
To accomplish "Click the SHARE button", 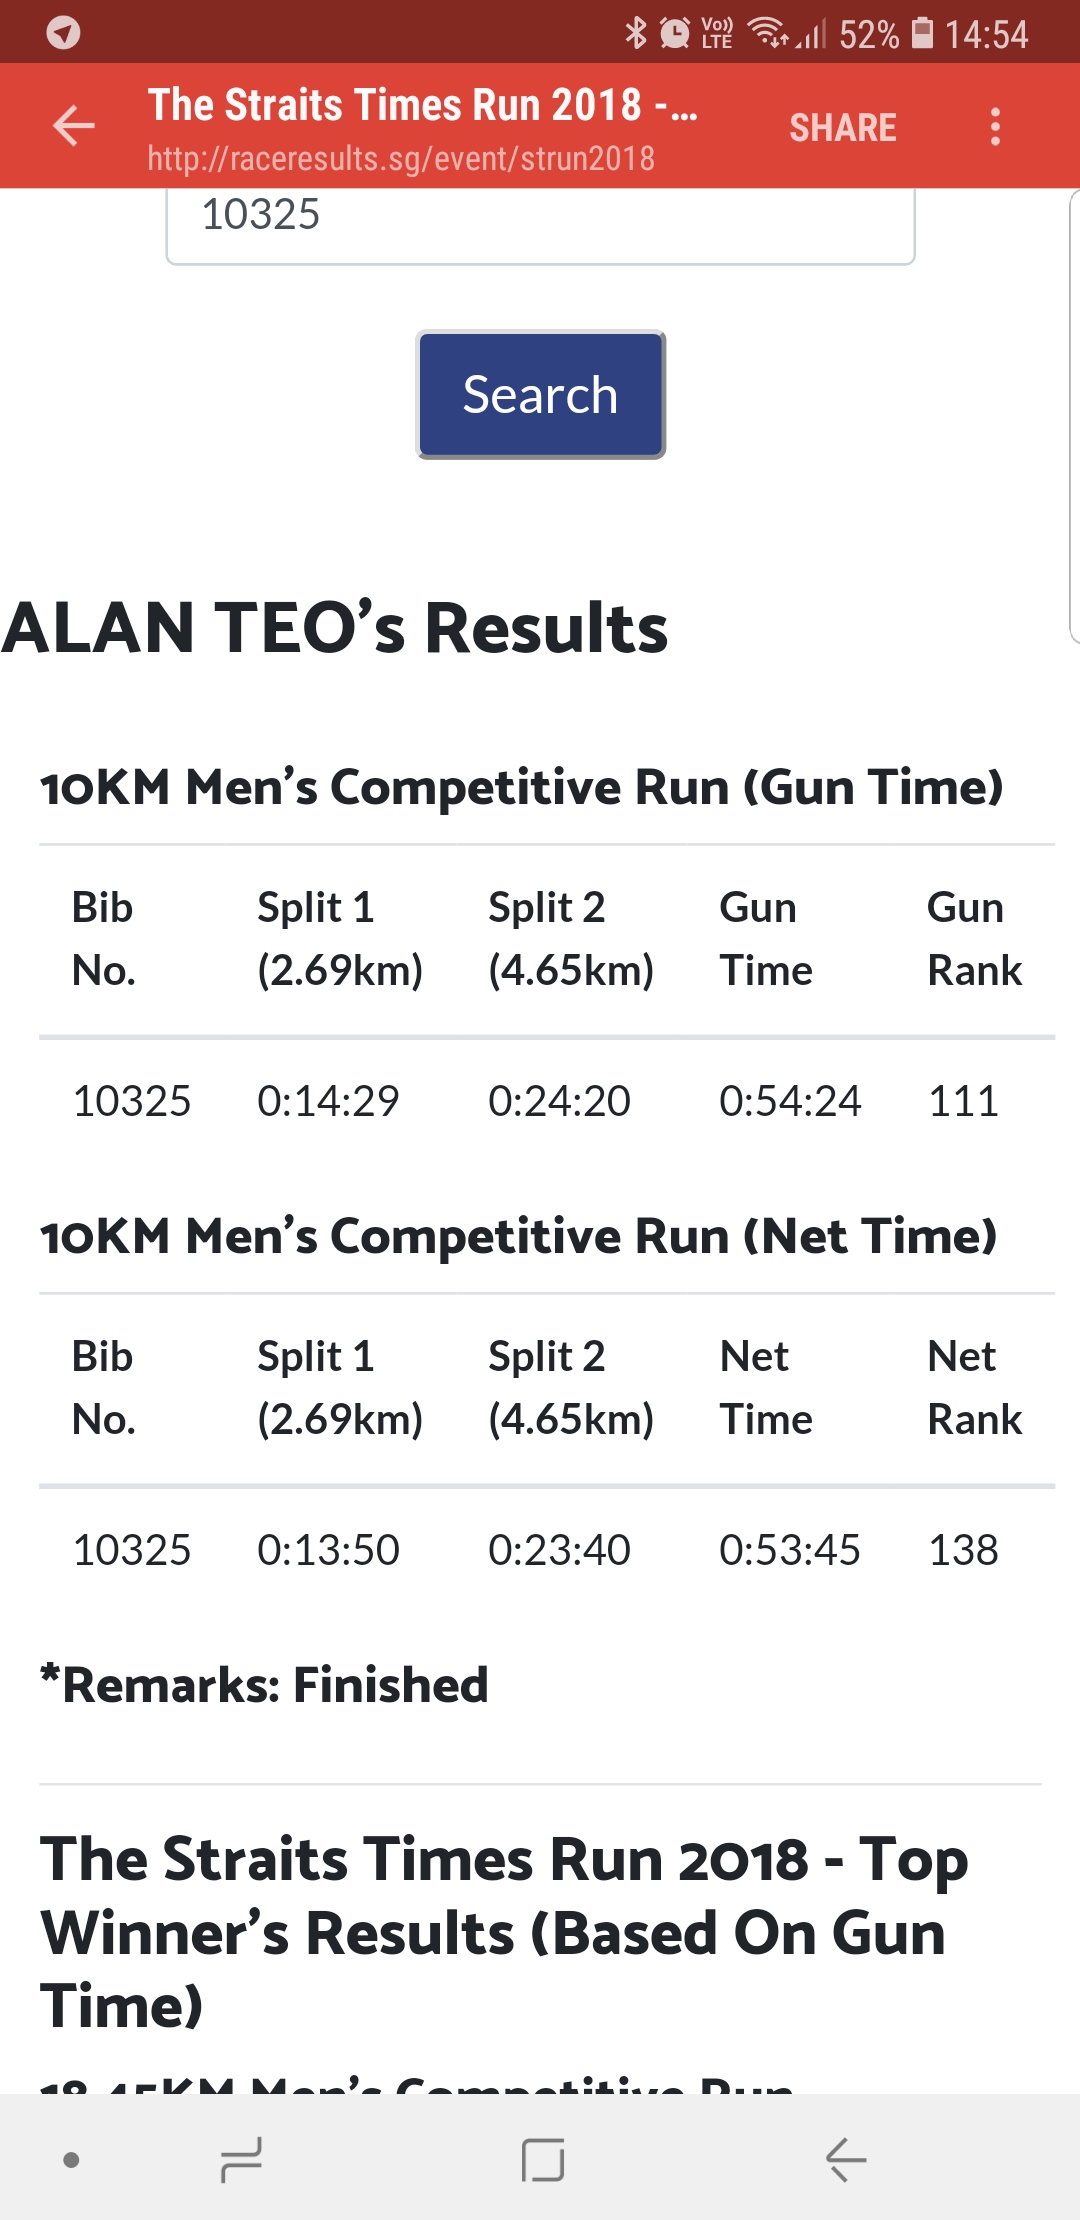I will point(842,127).
